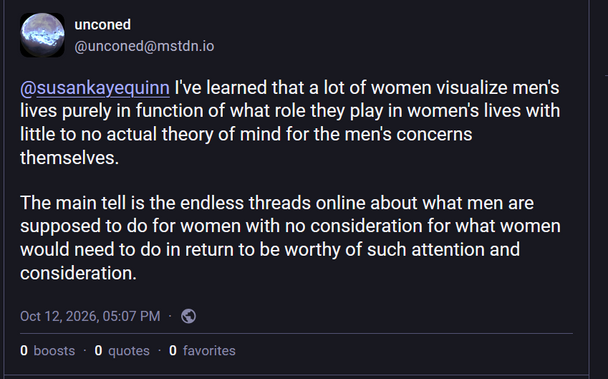Image resolution: width=608 pixels, height=379 pixels.
Task: Click the paragraph starting 'I've learned that'
Action: click(x=290, y=123)
